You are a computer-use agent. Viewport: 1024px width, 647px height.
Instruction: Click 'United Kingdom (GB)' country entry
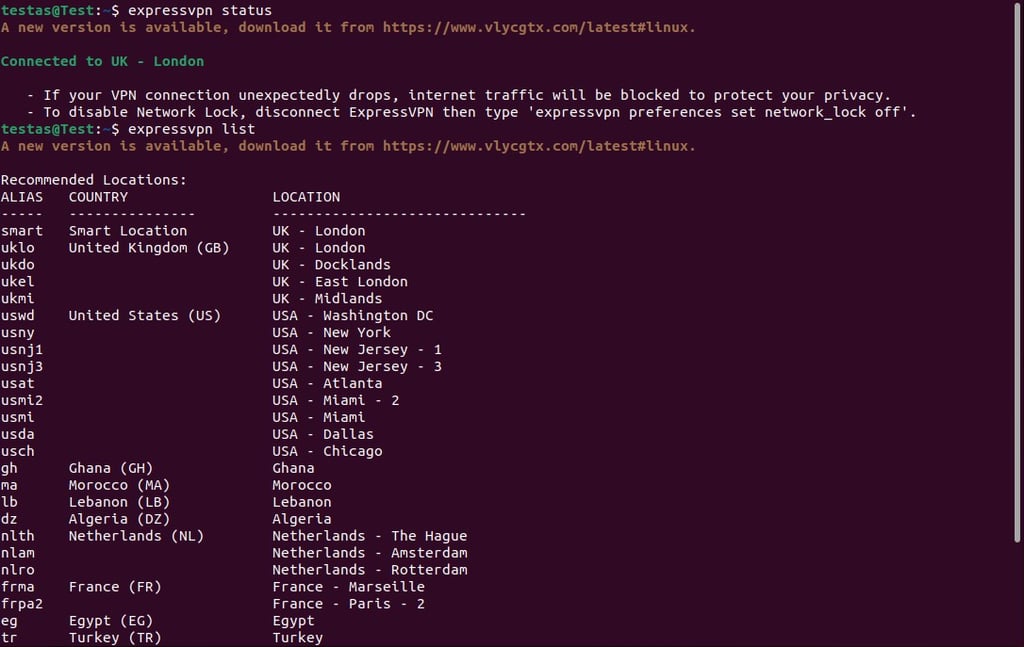tap(149, 248)
